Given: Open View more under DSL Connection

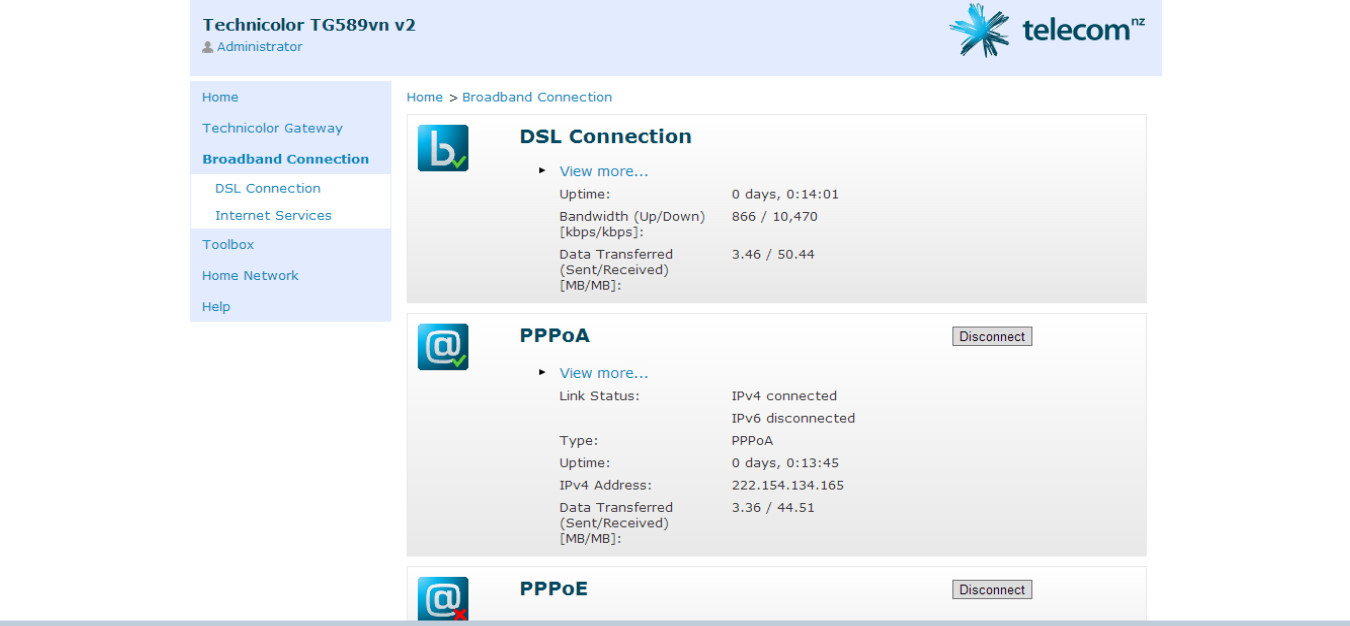Looking at the screenshot, I should click(x=603, y=171).
